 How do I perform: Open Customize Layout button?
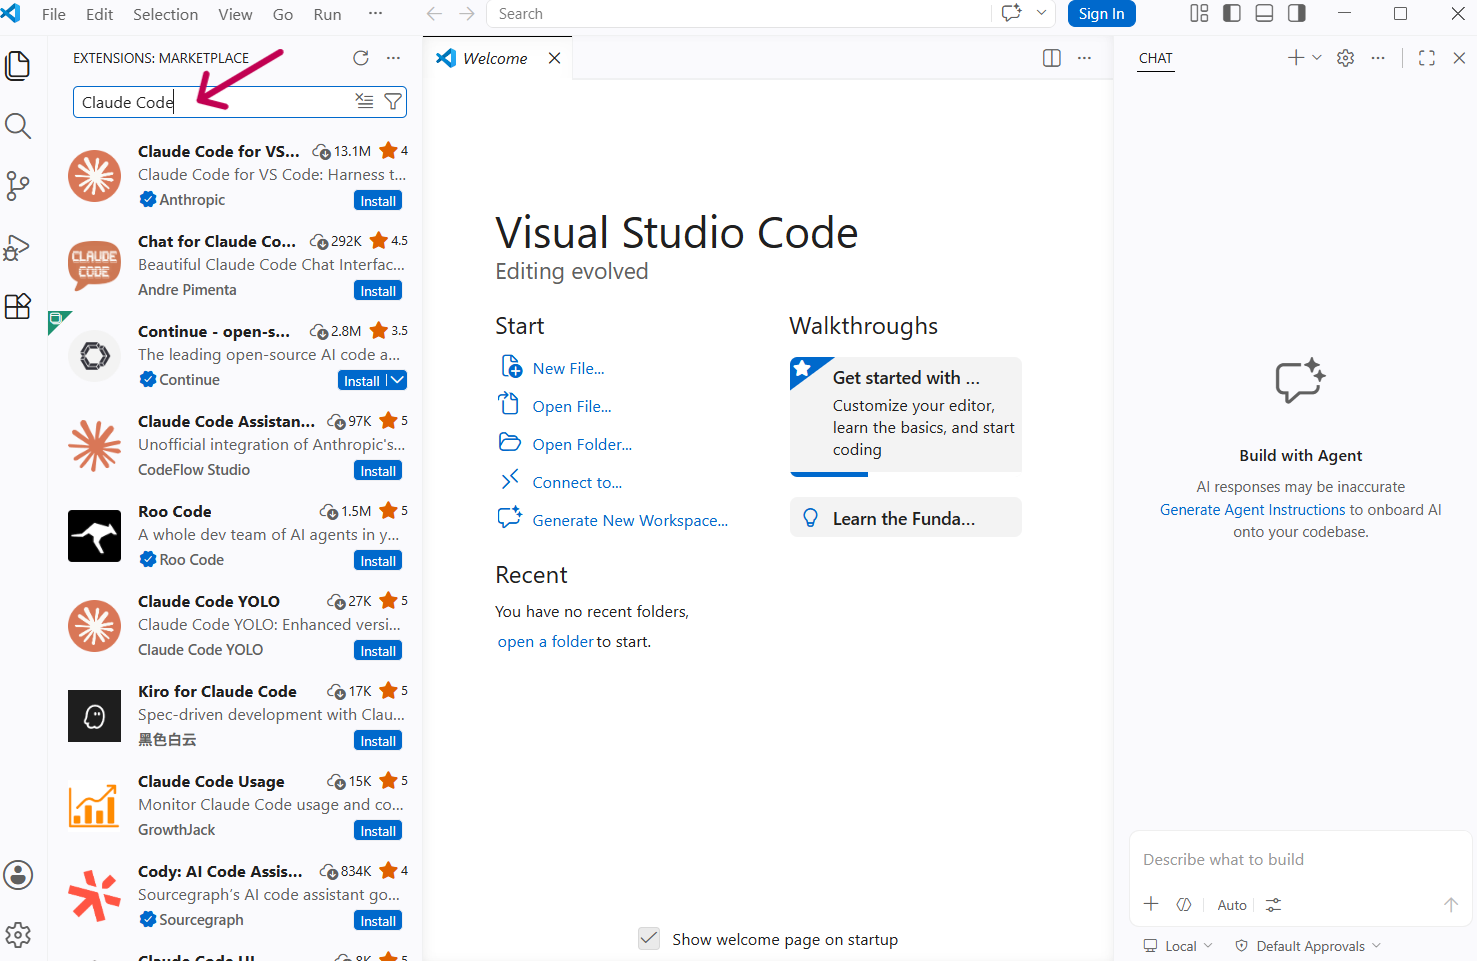(x=1199, y=13)
